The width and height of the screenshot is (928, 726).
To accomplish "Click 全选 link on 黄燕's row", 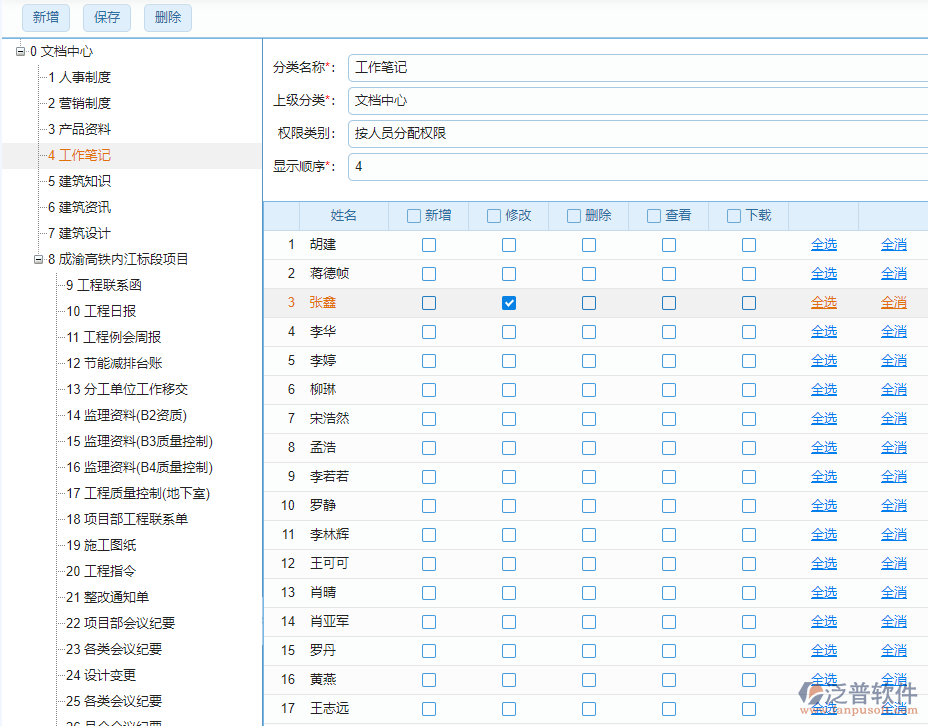I will click(823, 678).
